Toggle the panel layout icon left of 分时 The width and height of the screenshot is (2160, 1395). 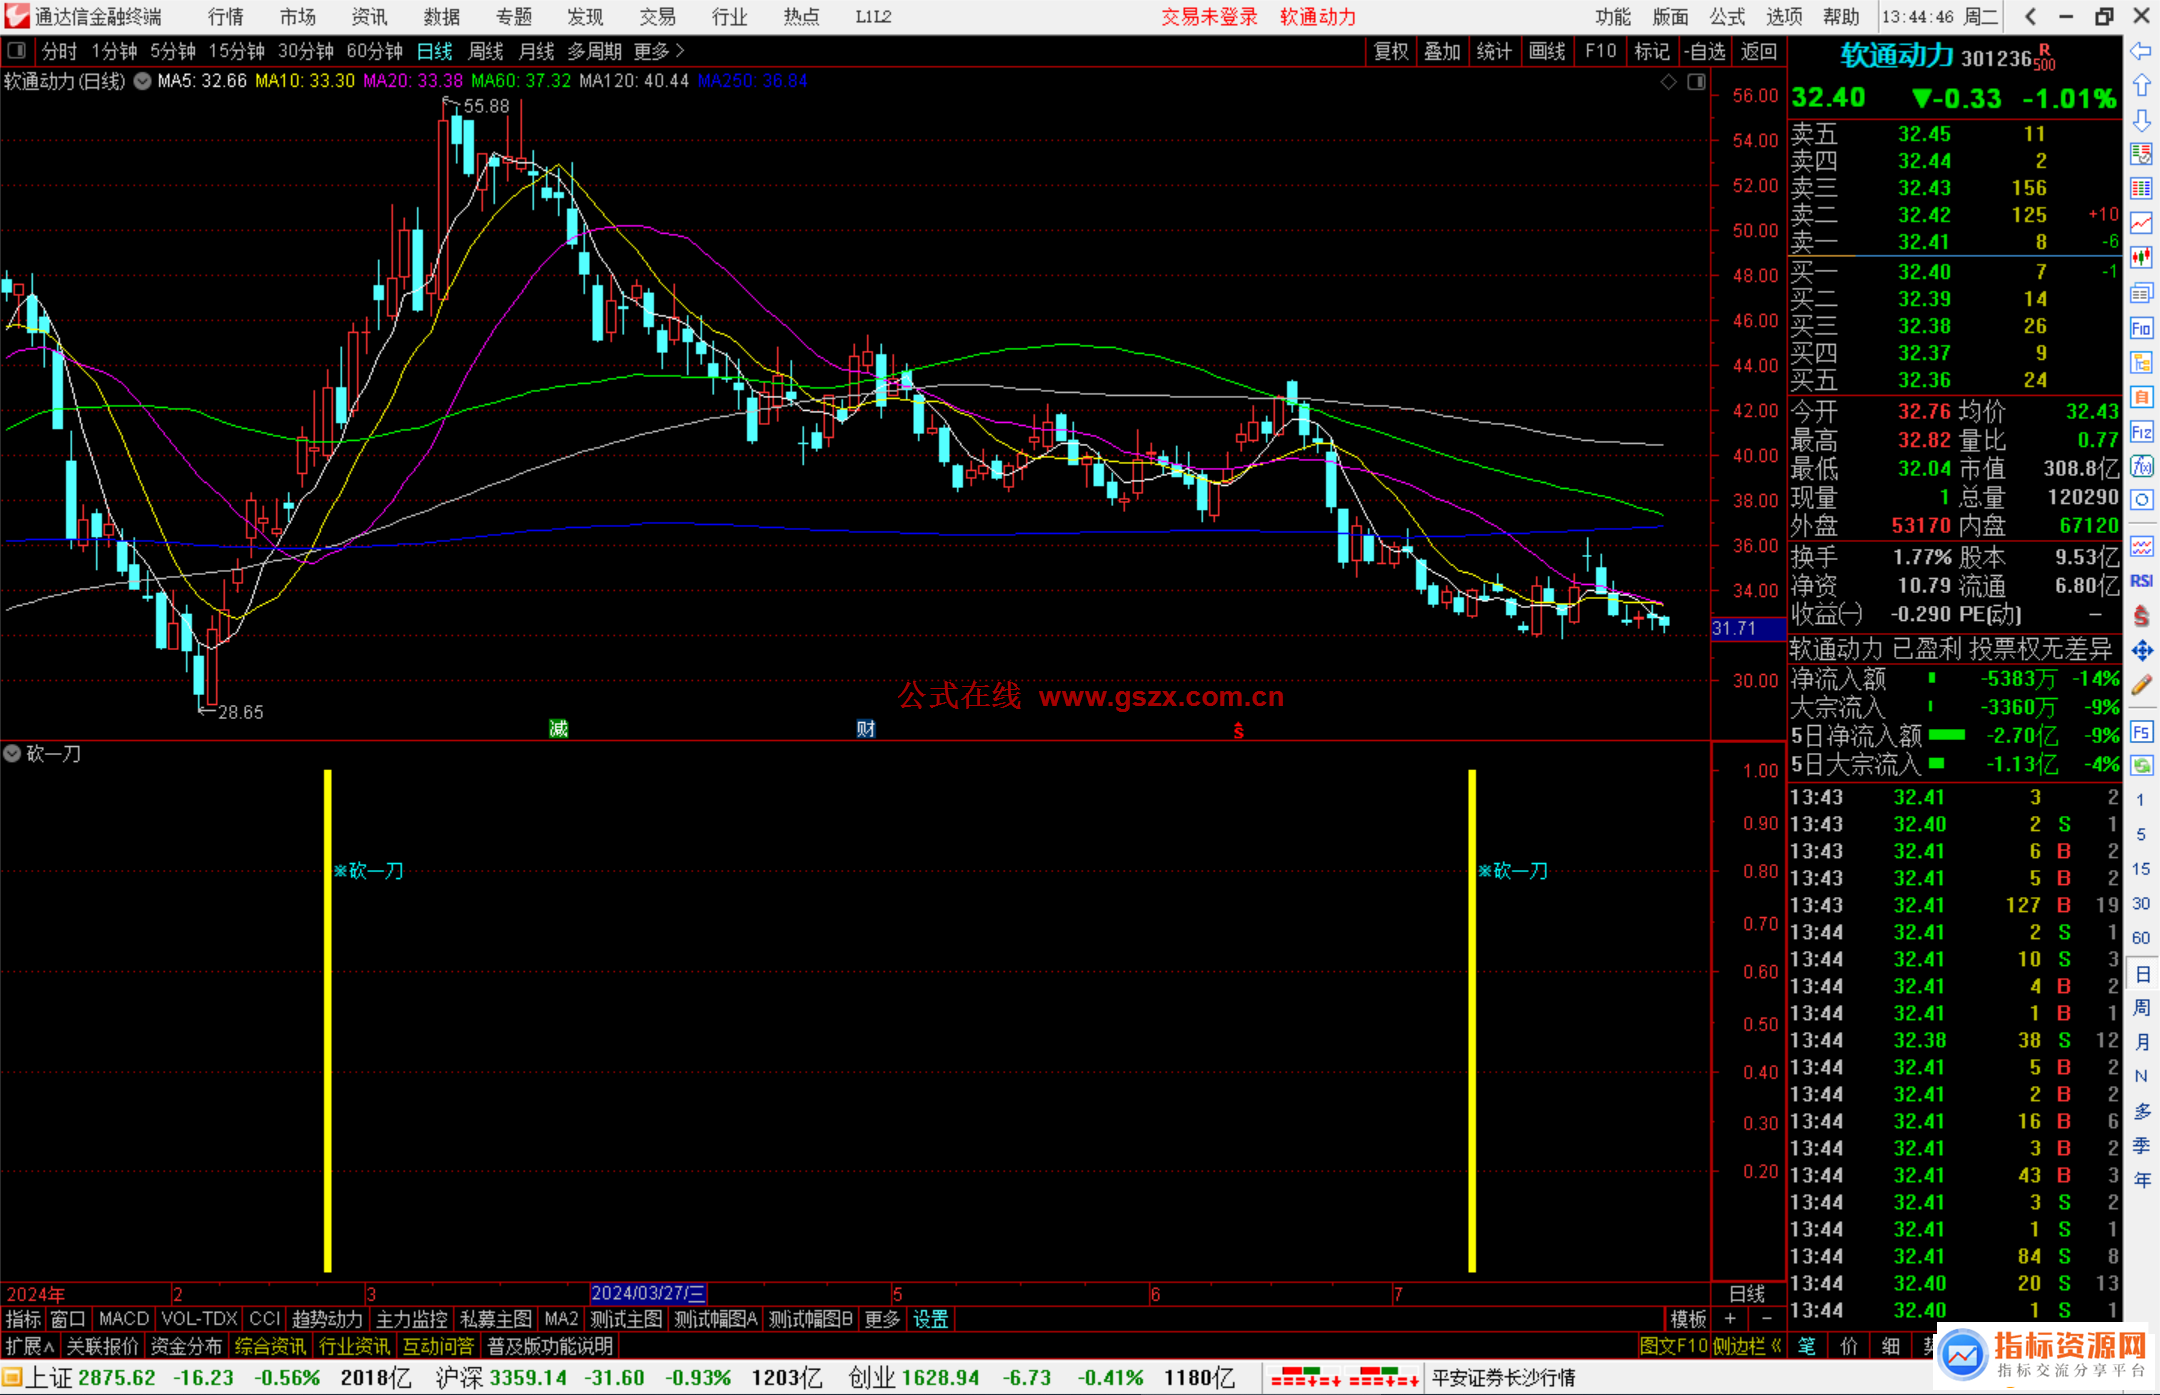(17, 50)
